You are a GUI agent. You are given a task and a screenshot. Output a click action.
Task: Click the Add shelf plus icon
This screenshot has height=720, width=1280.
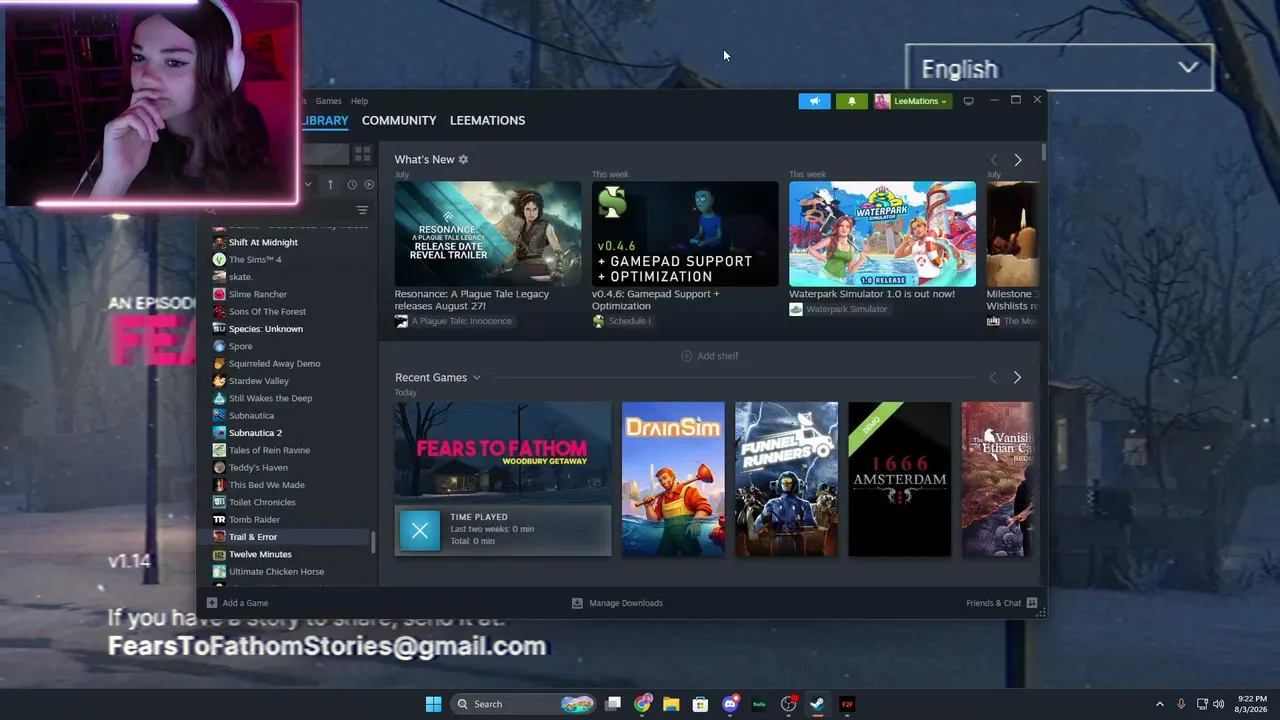pos(686,356)
